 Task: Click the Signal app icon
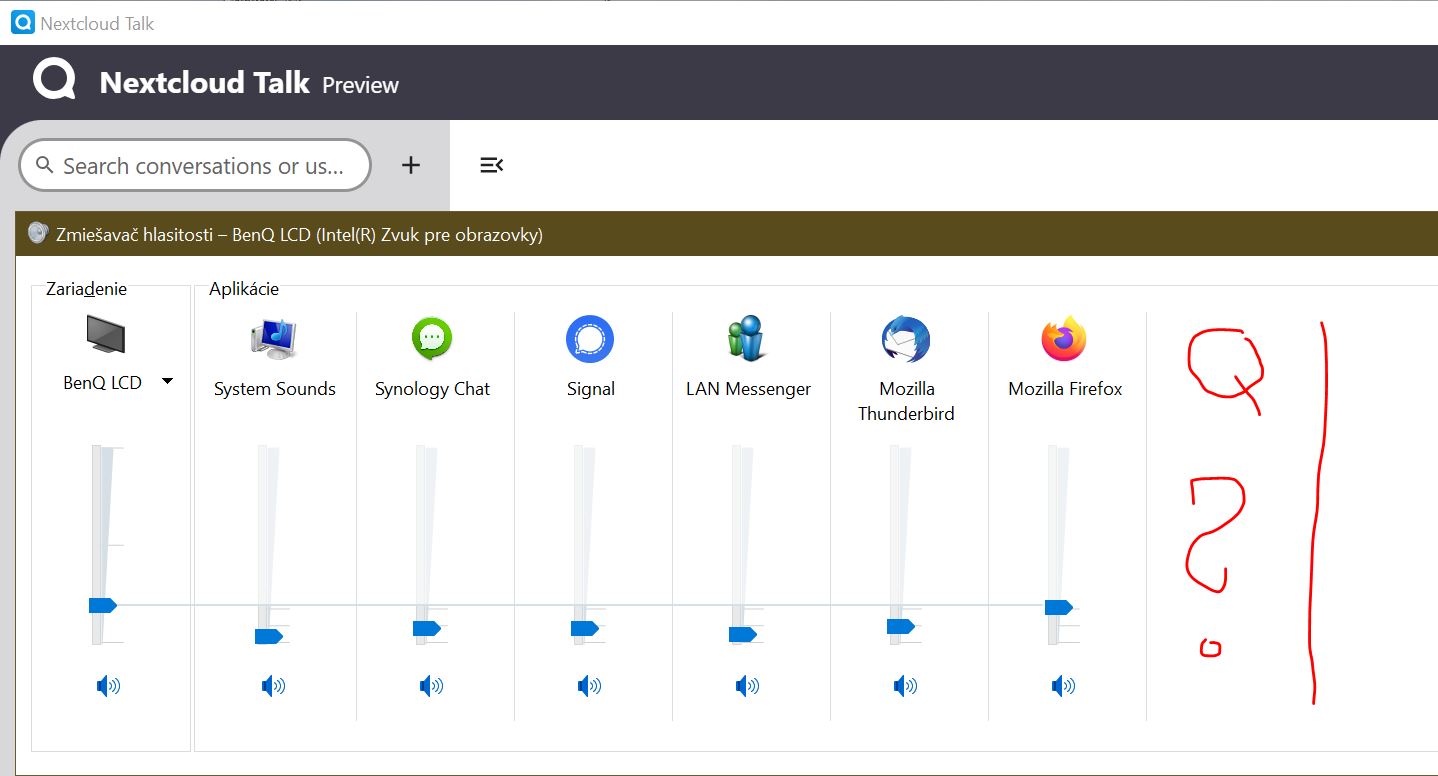click(x=590, y=339)
